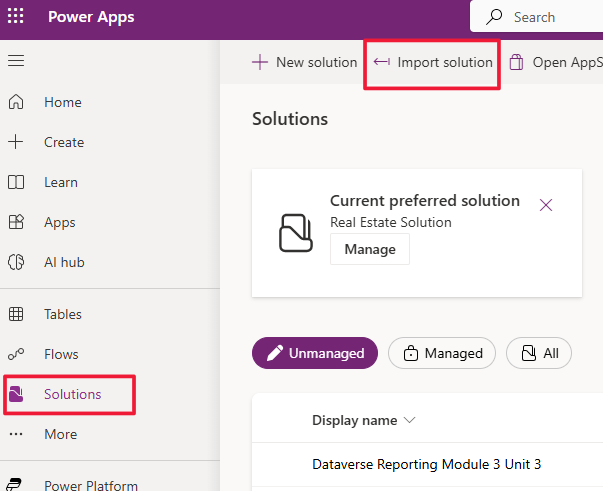Screen dimensions: 603x491
Task: Click the Power Platform icon
Action: coord(14,484)
